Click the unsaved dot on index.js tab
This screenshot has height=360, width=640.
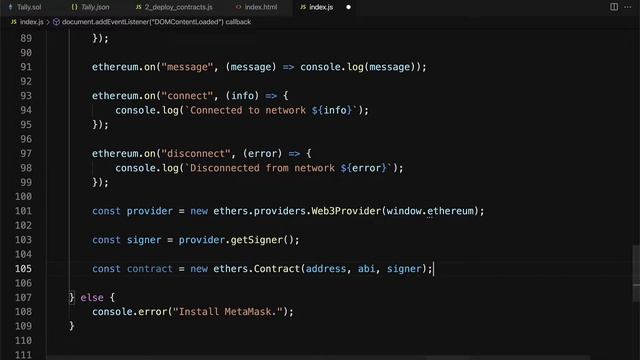pyautogui.click(x=348, y=7)
